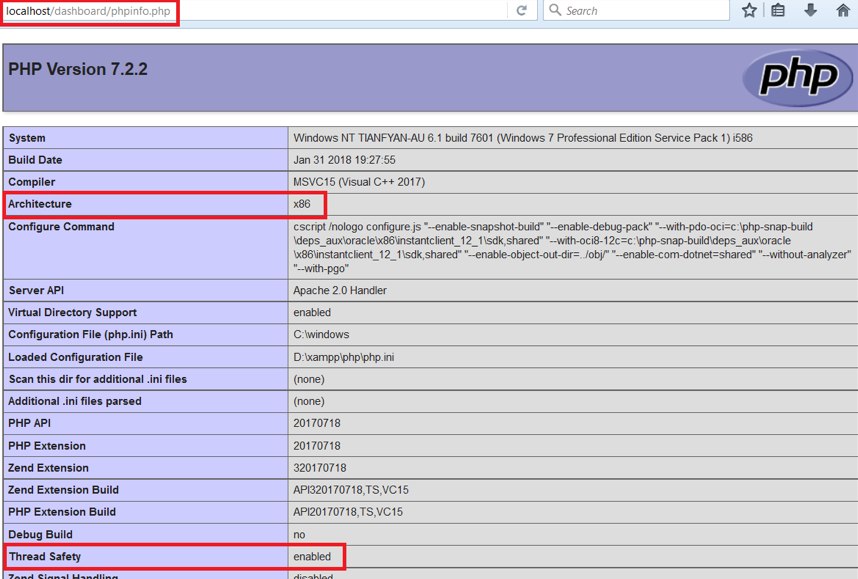Click the PHP logo image
This screenshot has height=579, width=858.
pos(798,78)
